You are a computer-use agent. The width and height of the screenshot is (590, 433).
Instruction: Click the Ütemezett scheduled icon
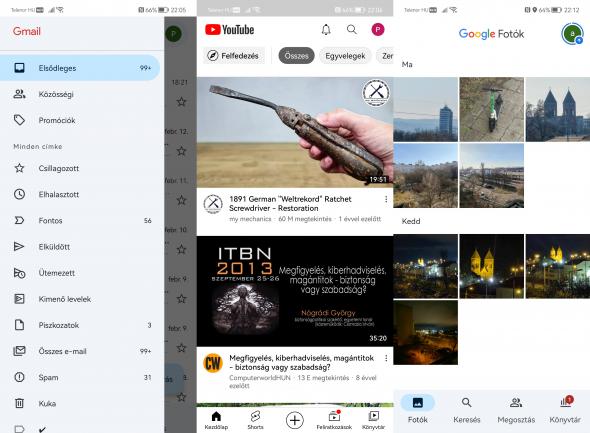click(19, 273)
